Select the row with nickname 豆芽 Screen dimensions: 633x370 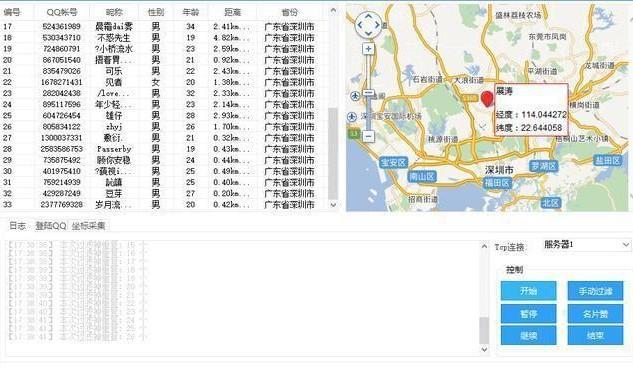coord(161,194)
